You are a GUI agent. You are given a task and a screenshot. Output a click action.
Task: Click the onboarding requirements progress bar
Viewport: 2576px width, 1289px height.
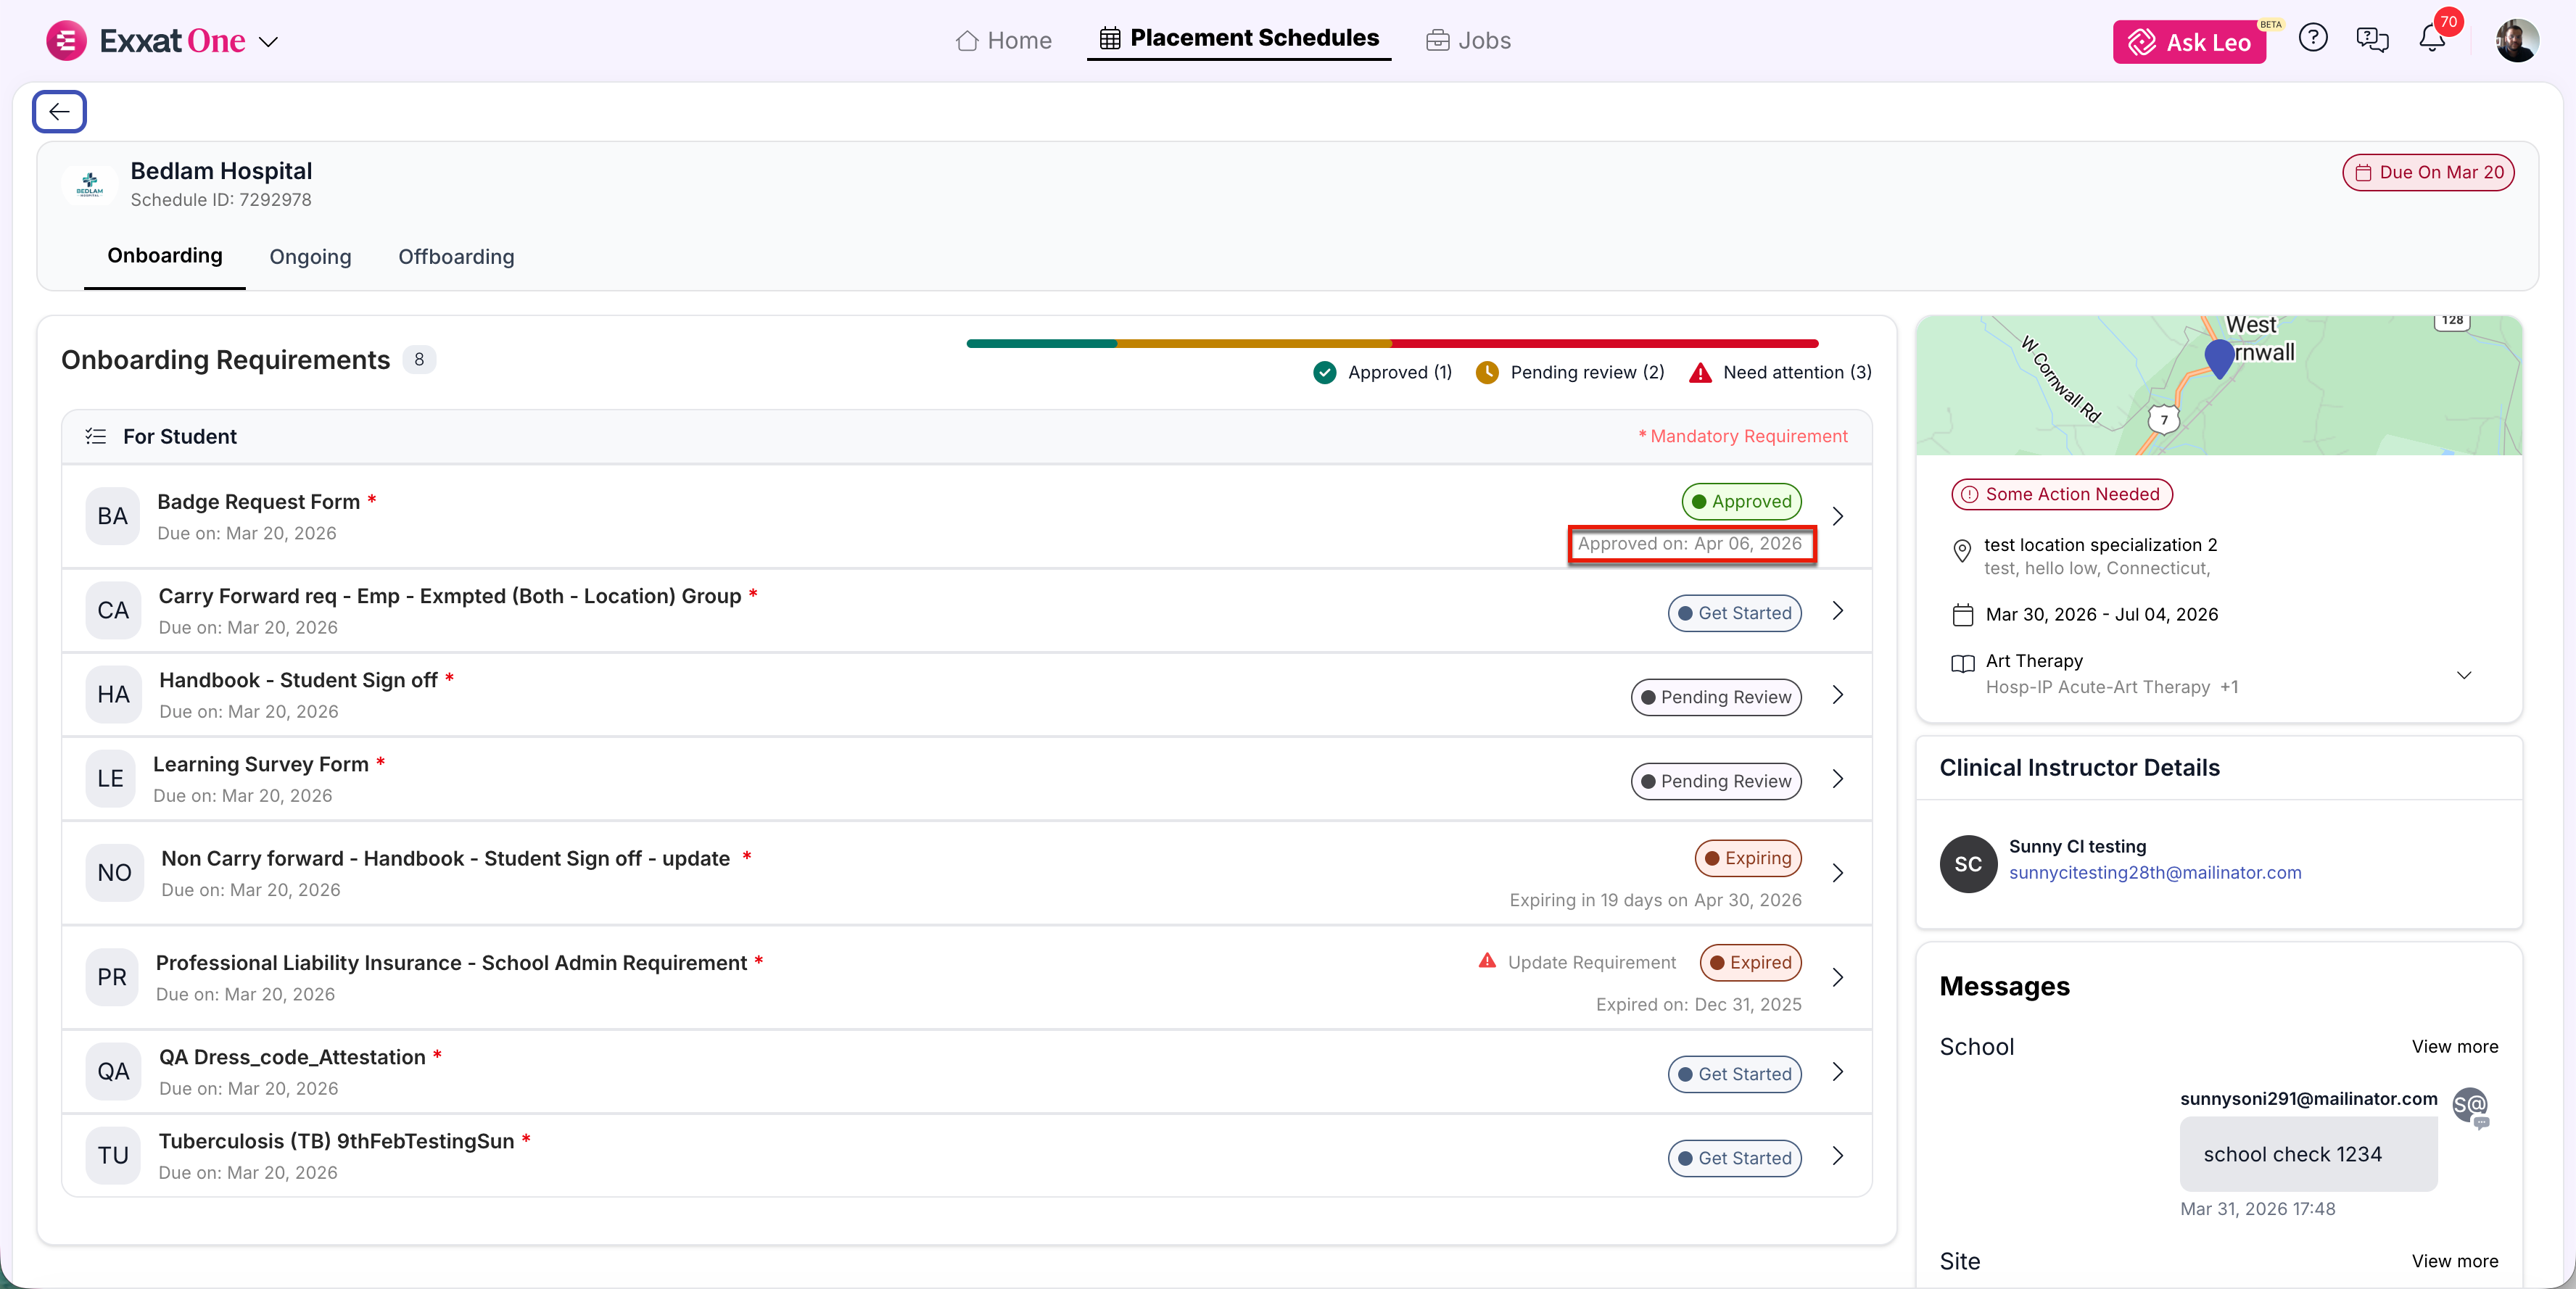click(x=1392, y=344)
